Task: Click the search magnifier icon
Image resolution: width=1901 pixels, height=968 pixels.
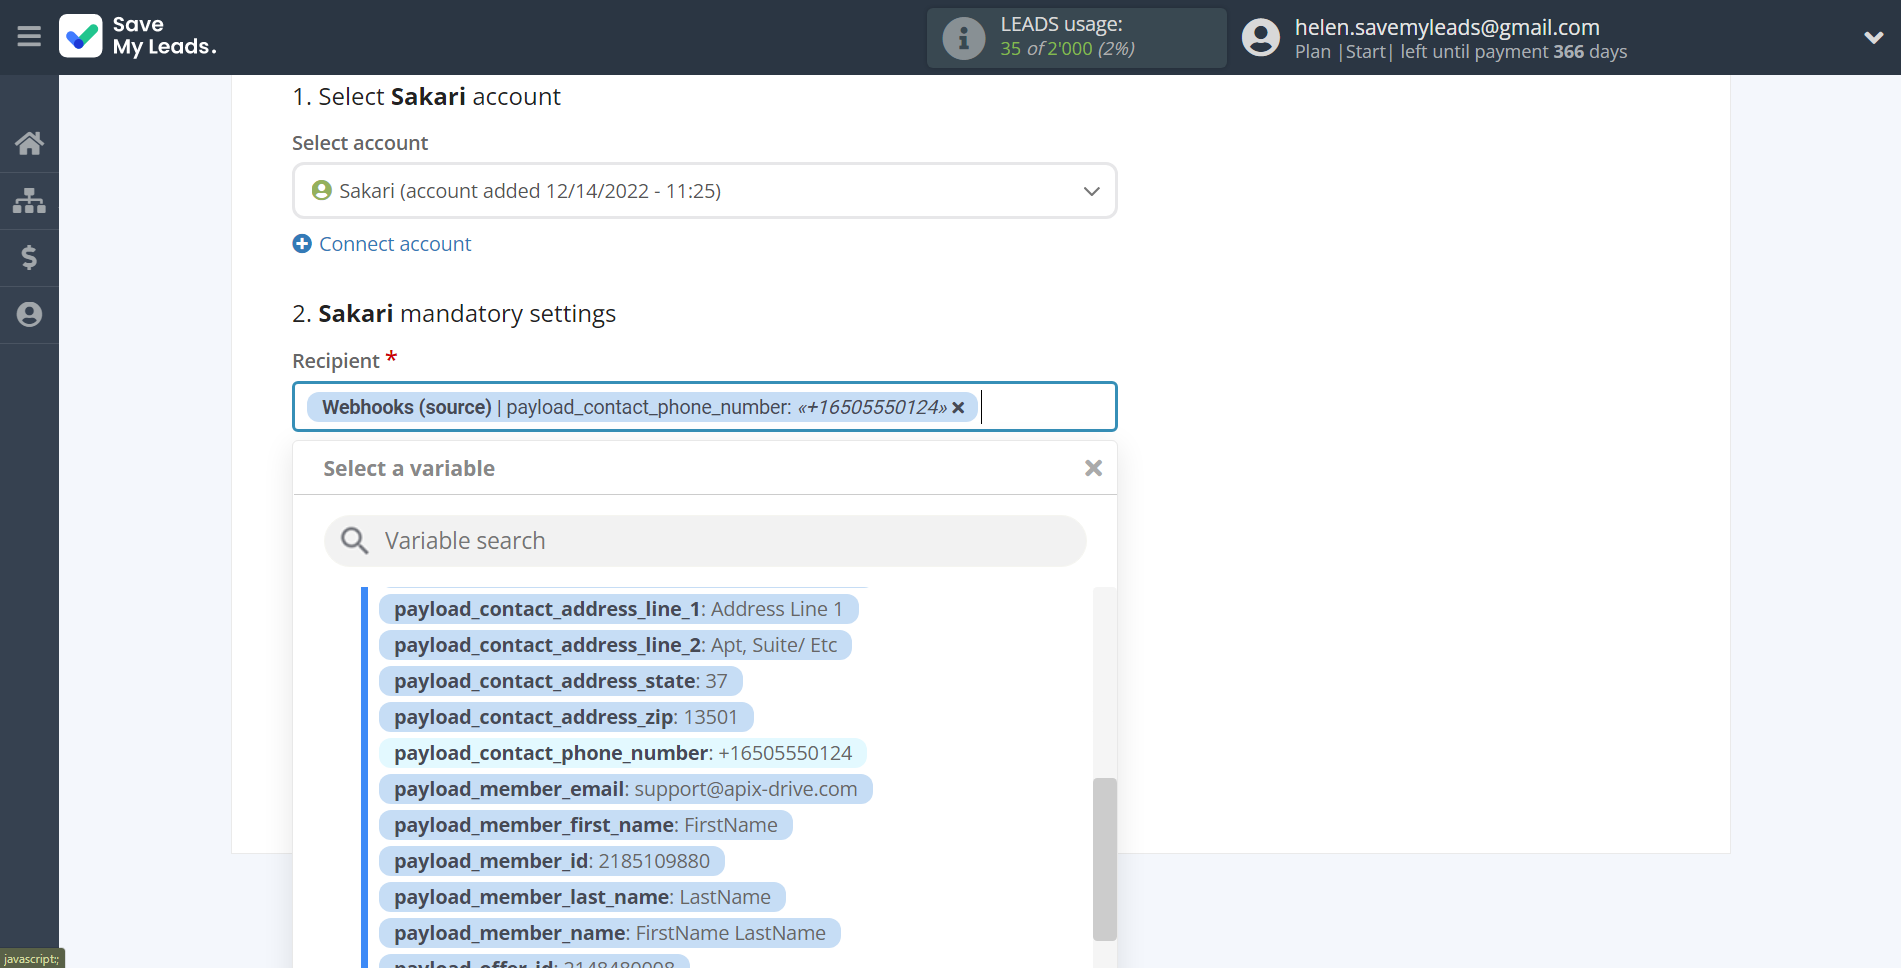Action: [354, 541]
